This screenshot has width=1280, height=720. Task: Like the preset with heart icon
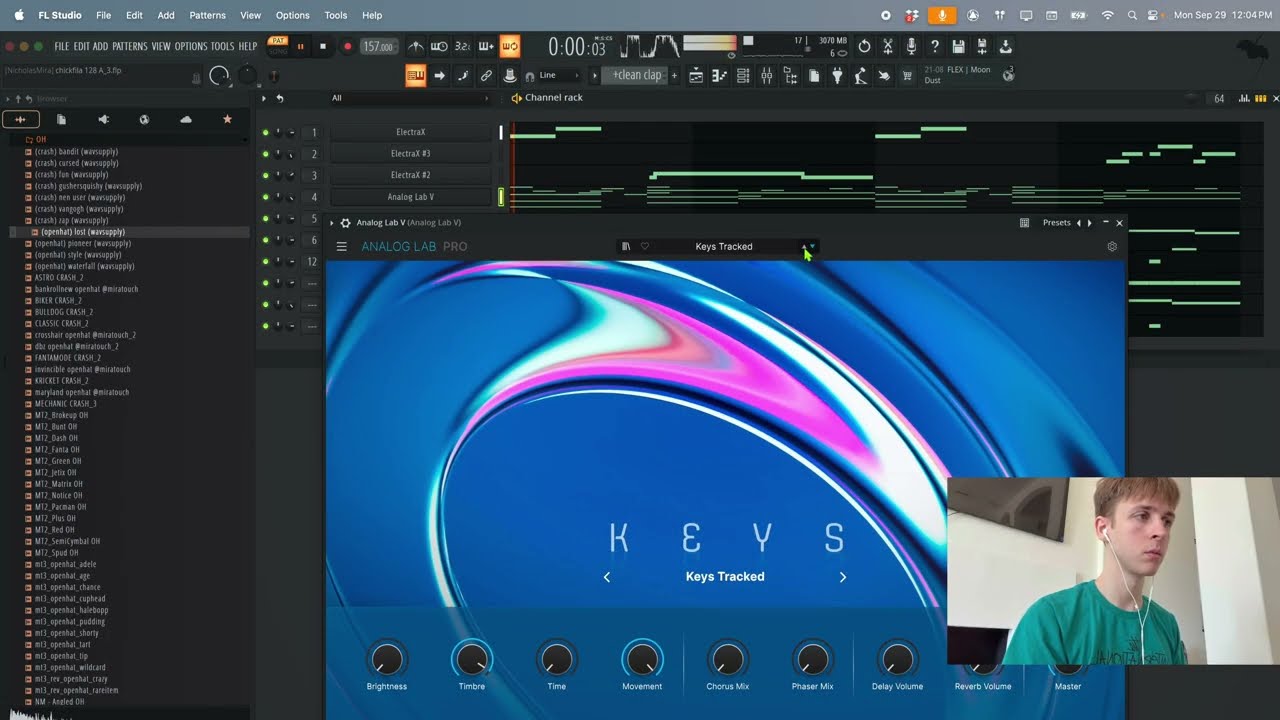coord(645,247)
